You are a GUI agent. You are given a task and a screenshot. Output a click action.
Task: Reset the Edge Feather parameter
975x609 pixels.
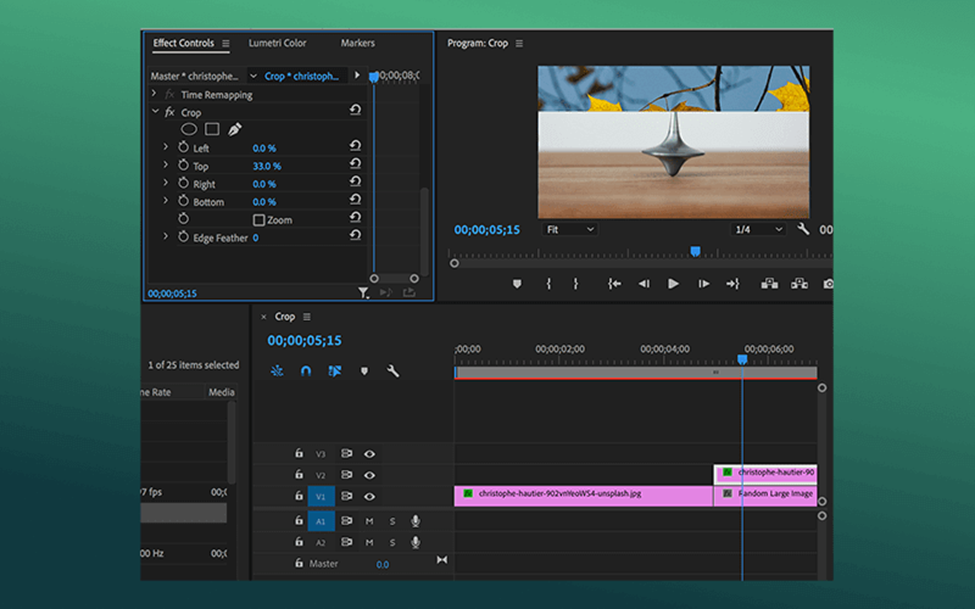click(x=355, y=235)
